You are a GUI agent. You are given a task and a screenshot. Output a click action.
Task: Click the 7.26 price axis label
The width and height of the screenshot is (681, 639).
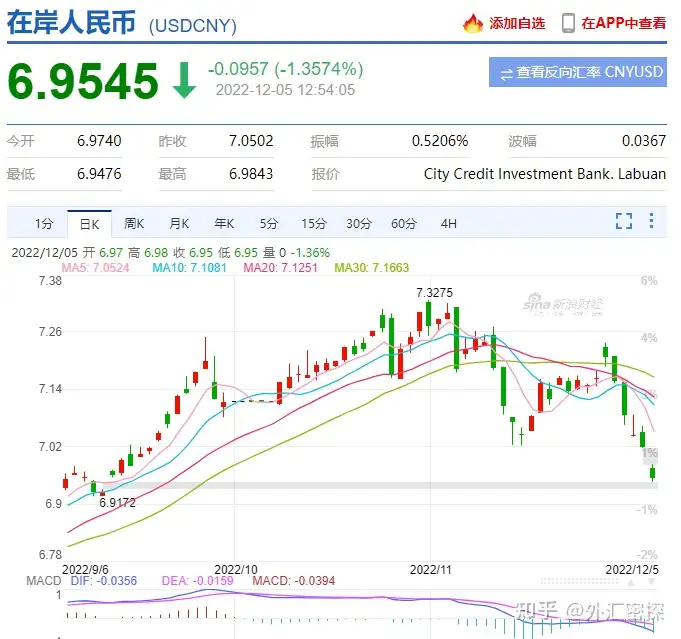(50, 332)
